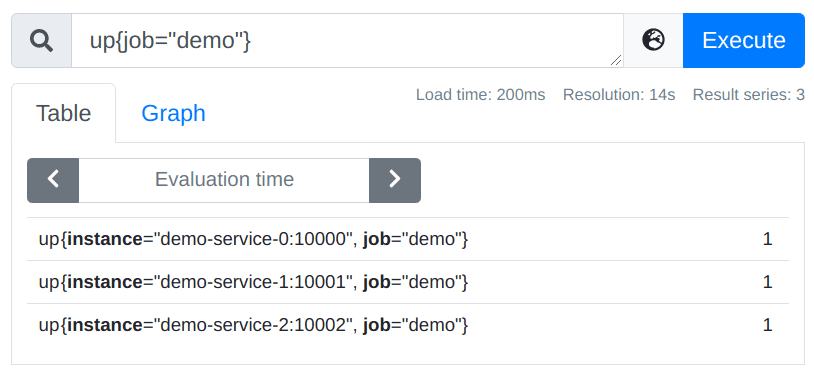
Task: Run the query with Execute
Action: click(743, 40)
